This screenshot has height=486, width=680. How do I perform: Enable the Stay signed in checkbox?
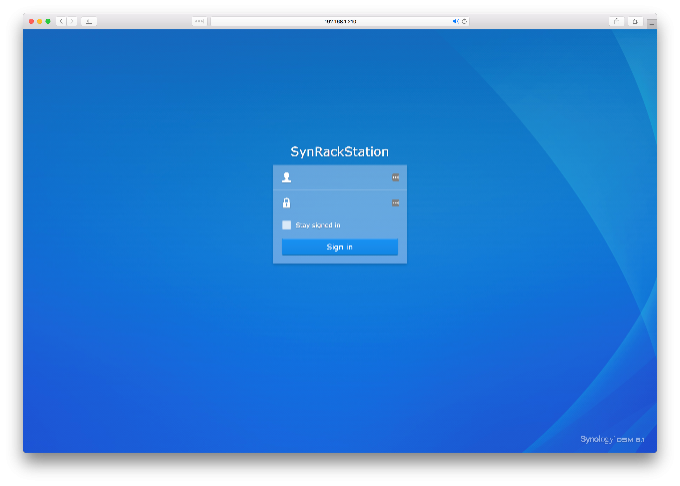(x=287, y=225)
